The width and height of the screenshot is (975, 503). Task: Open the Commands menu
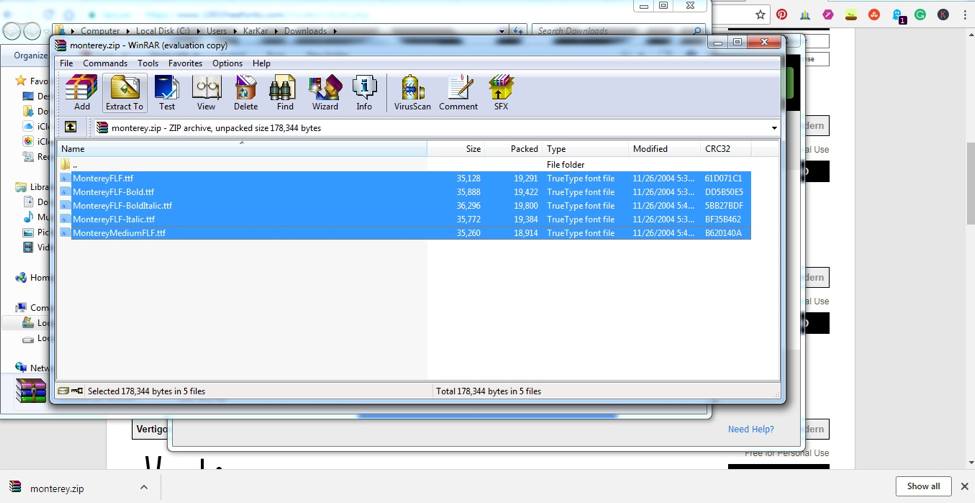click(105, 63)
